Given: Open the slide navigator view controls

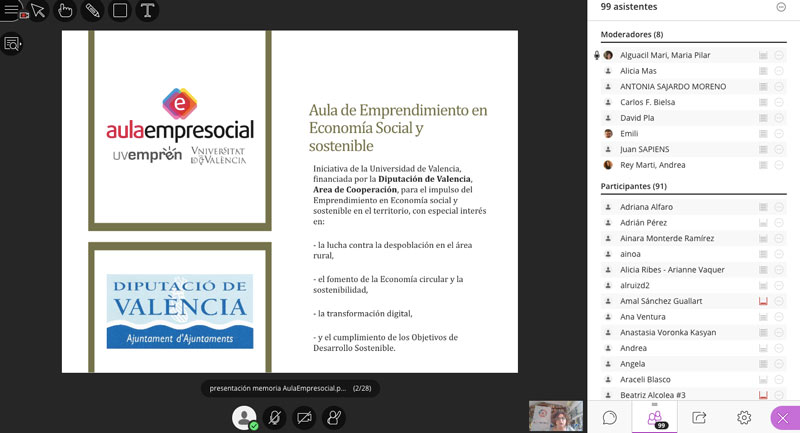Looking at the screenshot, I should pyautogui.click(x=12, y=43).
